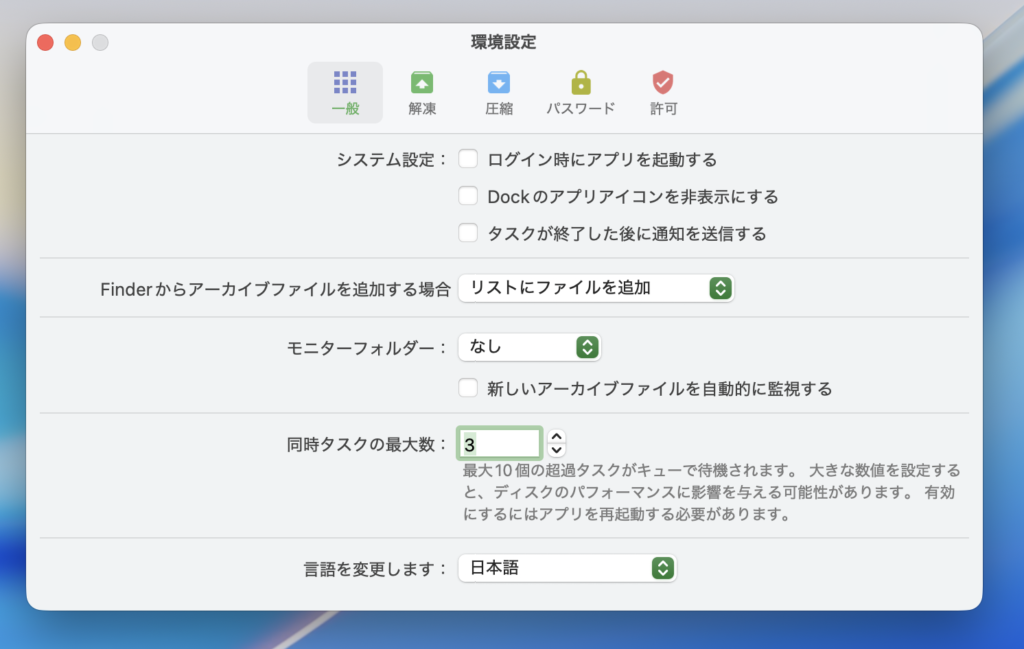Click the パスワード tab text label
The width and height of the screenshot is (1024, 649).
pyautogui.click(x=580, y=108)
